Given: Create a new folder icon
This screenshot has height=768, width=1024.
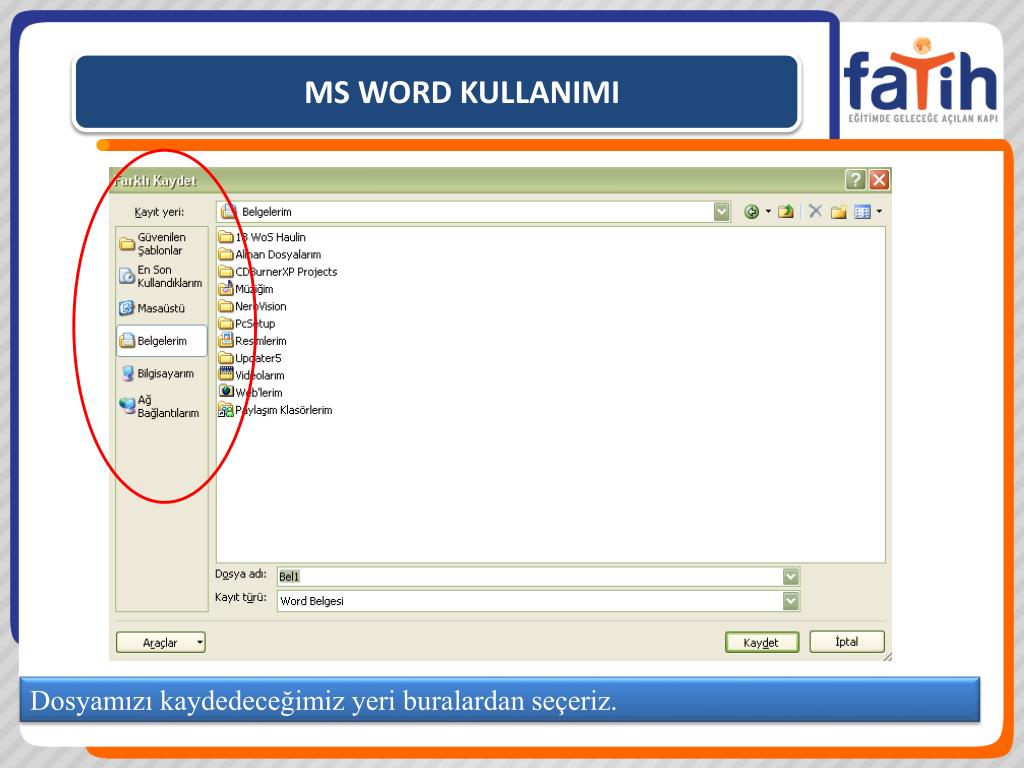Looking at the screenshot, I should [839, 212].
